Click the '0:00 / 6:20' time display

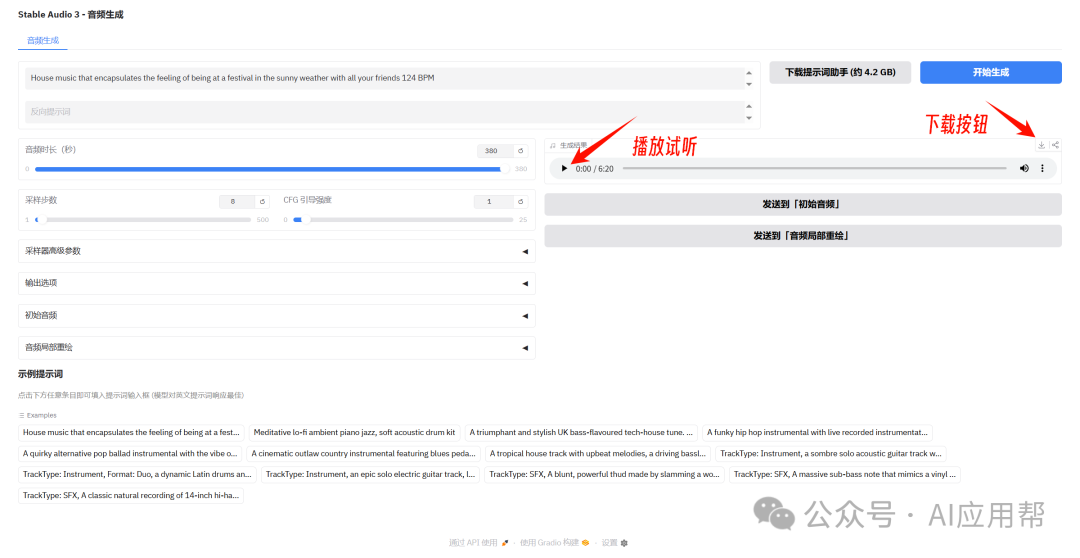(594, 169)
